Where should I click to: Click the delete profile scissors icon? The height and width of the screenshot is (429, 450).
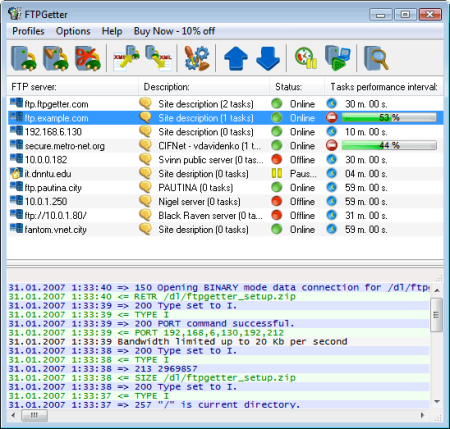point(88,58)
